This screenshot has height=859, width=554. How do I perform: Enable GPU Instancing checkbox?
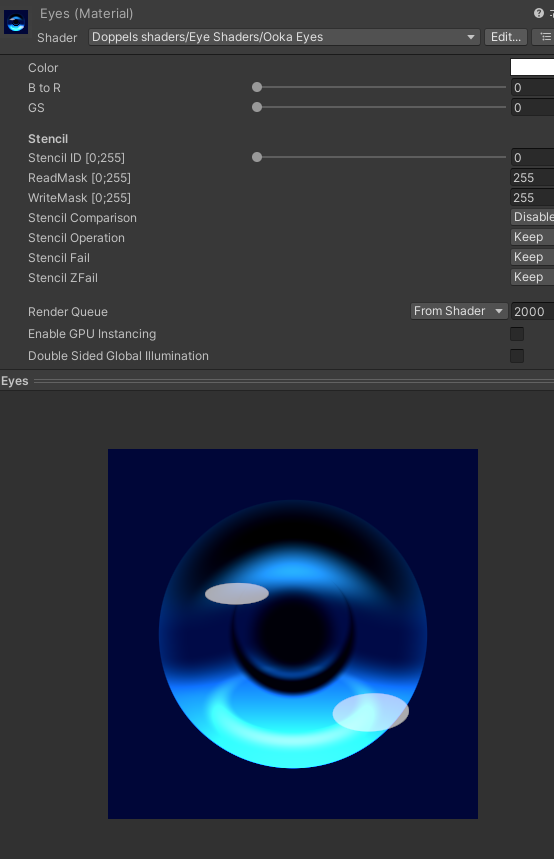[x=517, y=334]
